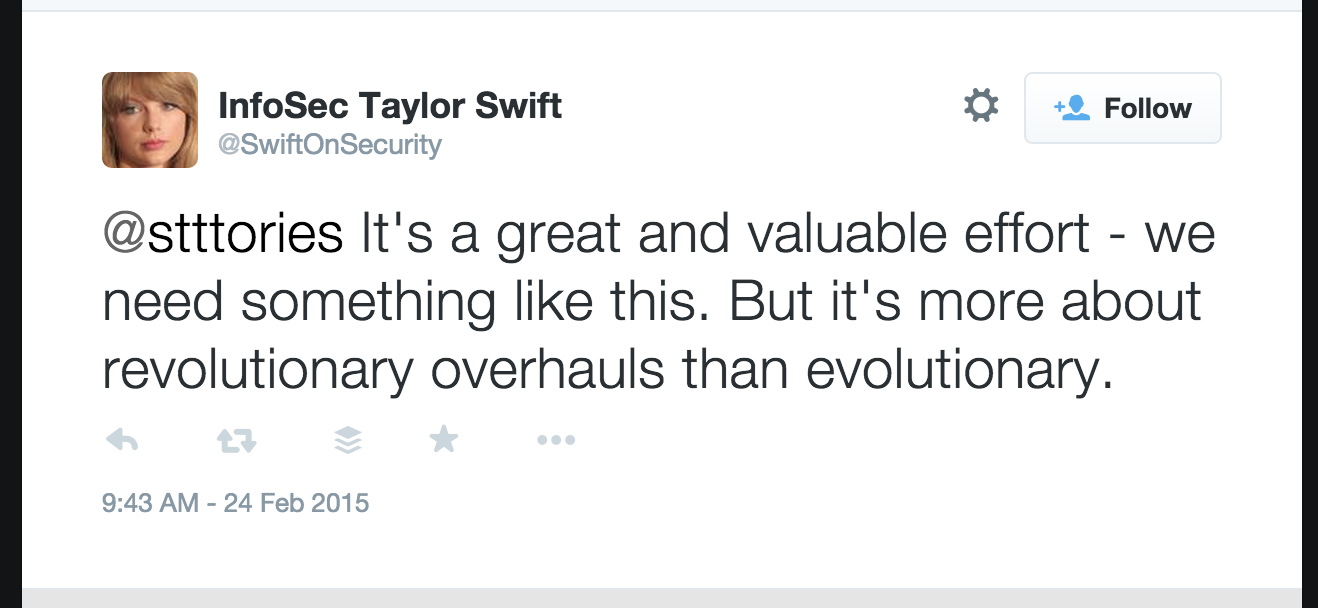Open the InfoSec Taylor Swift display name
Screen dimensions: 1318x608
[390, 105]
